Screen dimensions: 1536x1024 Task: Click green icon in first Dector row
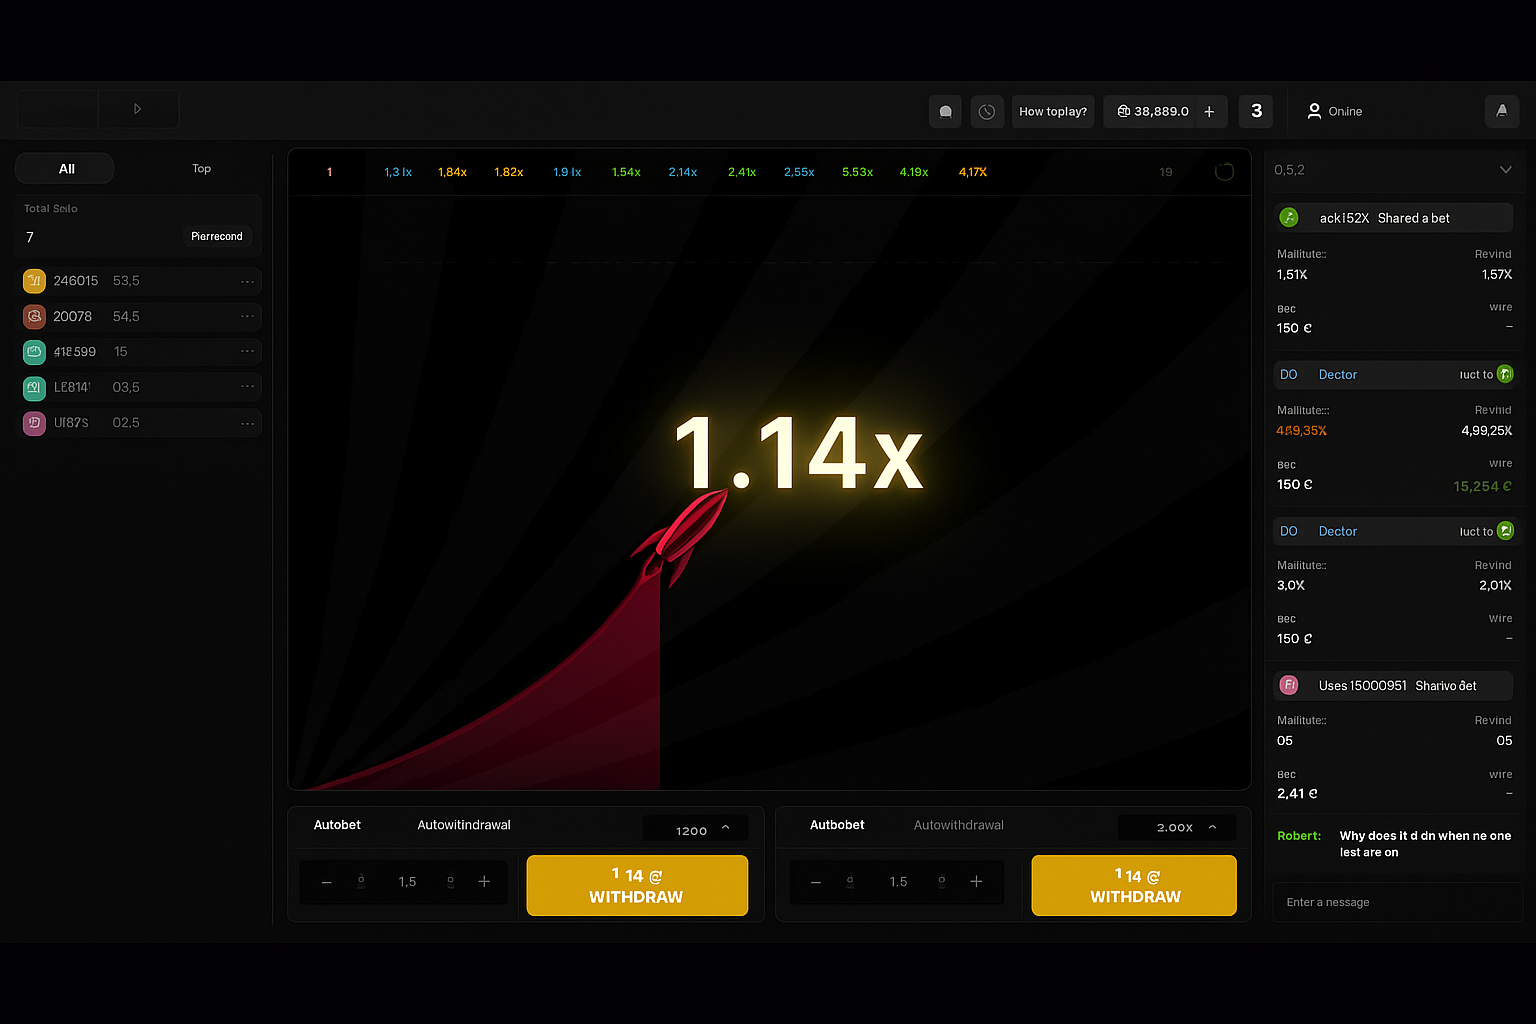[1505, 374]
